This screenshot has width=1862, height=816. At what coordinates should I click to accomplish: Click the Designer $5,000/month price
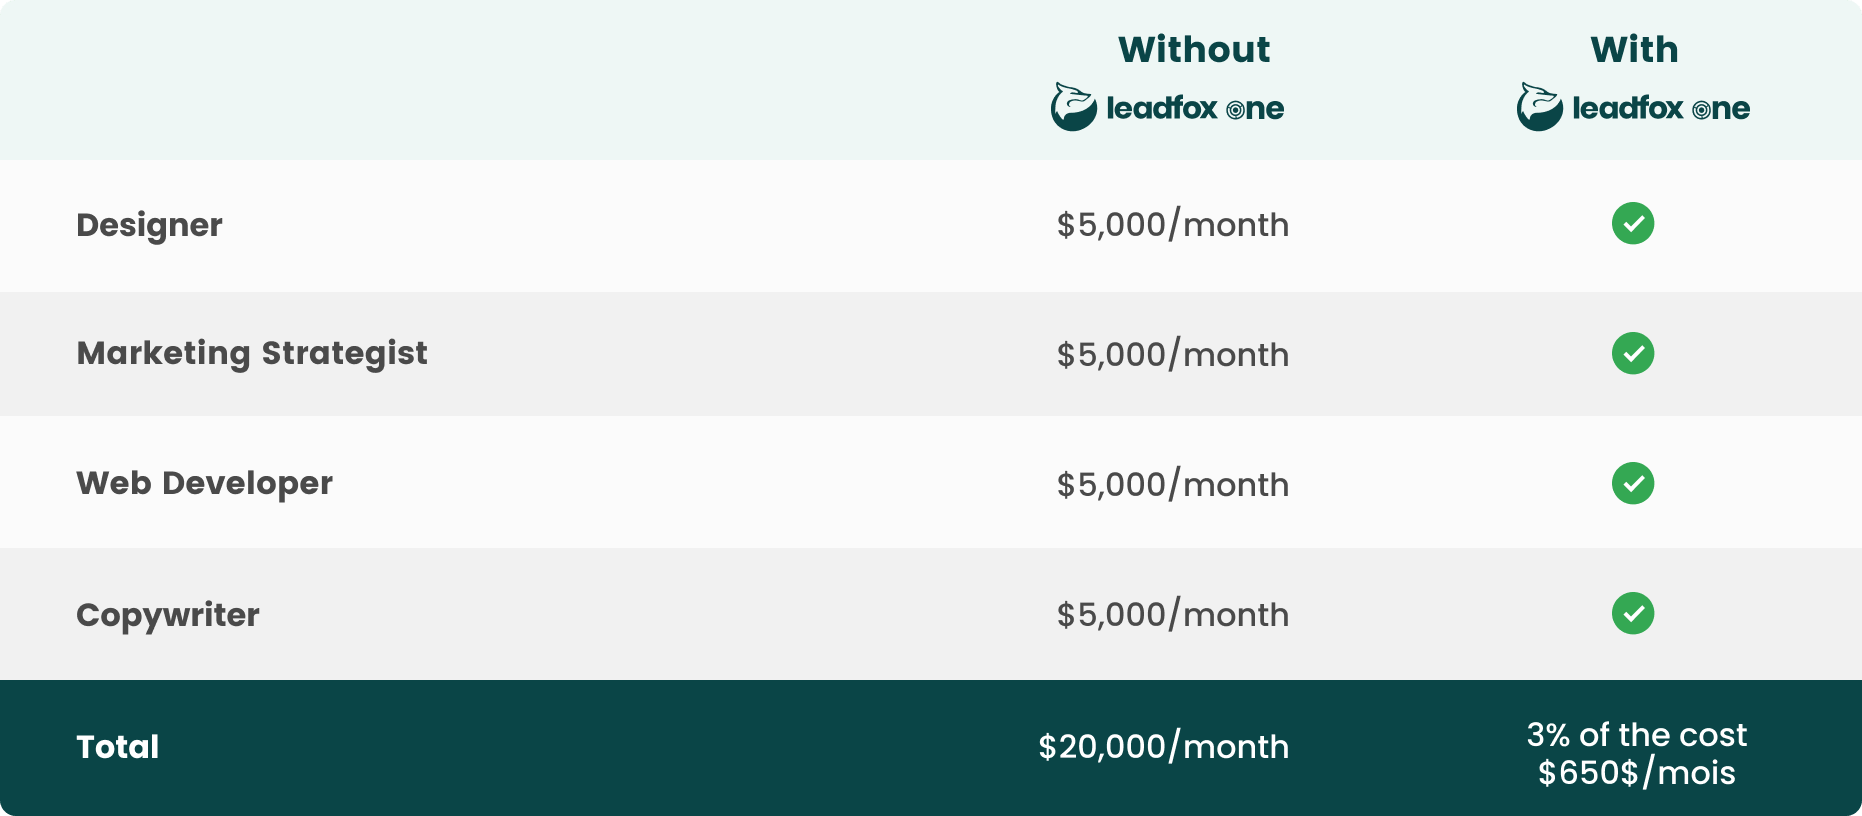point(1172,224)
